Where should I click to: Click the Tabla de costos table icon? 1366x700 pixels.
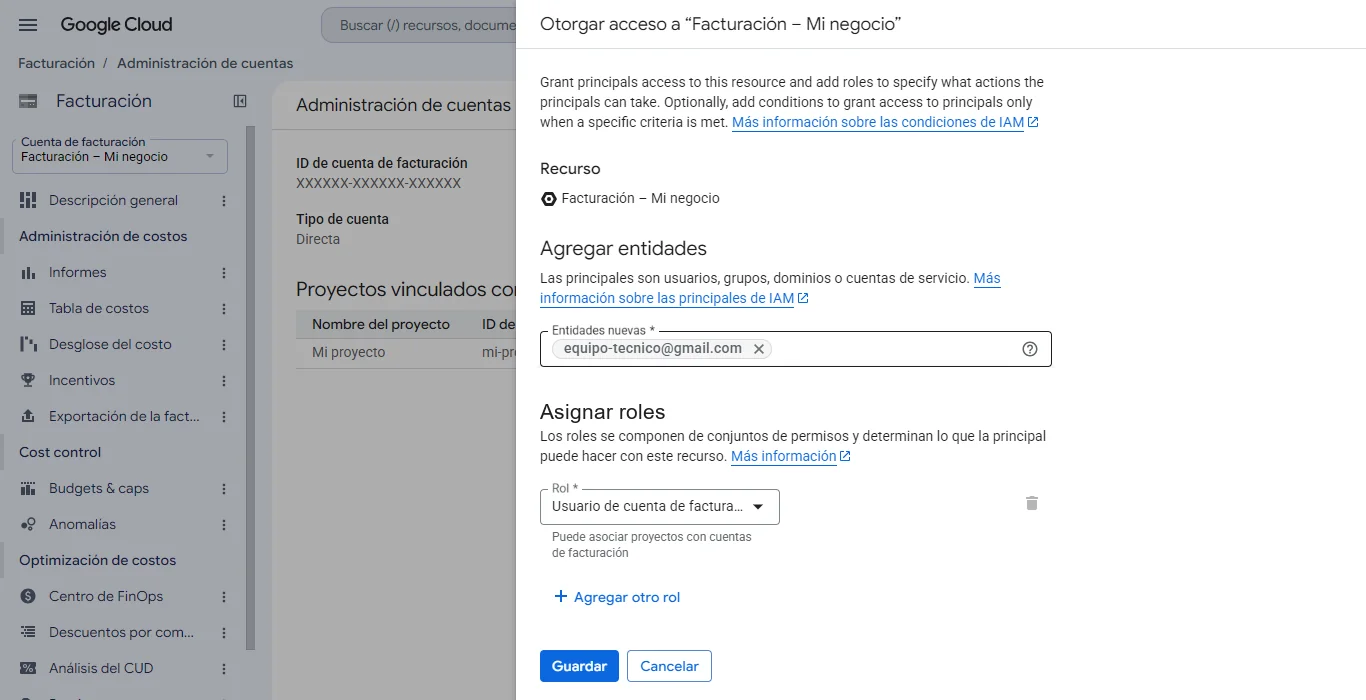(28, 308)
